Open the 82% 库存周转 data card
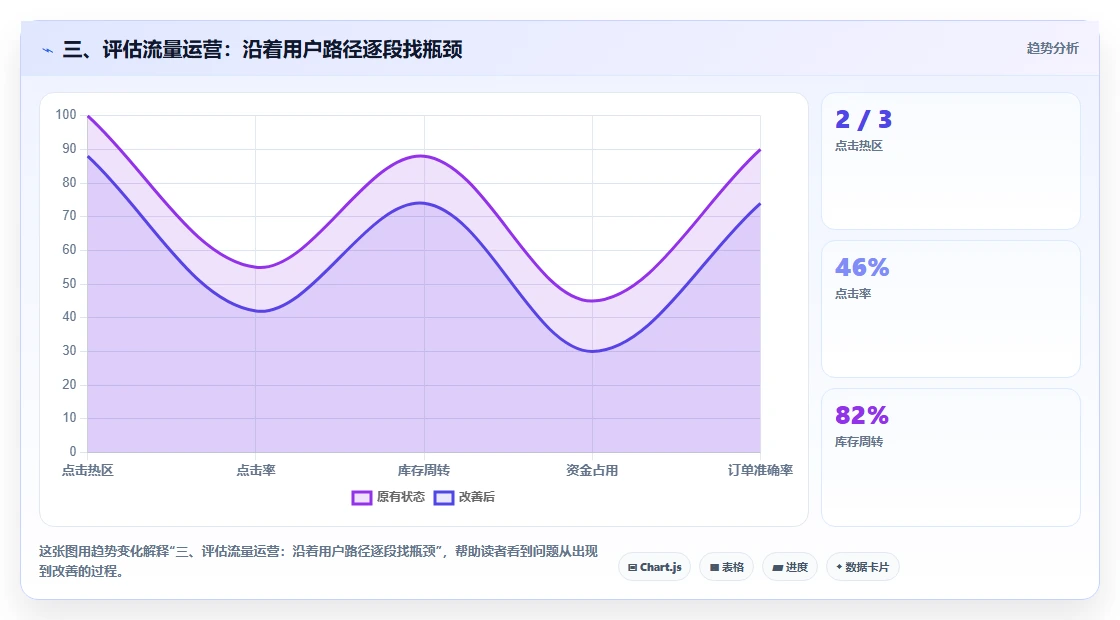This screenshot has width=1120, height=620. pyautogui.click(x=951, y=457)
